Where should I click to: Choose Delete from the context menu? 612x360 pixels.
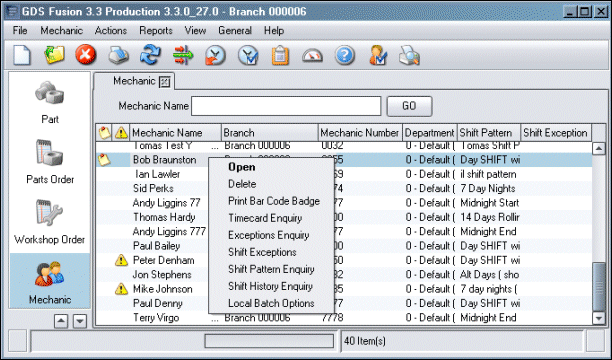coord(271,184)
